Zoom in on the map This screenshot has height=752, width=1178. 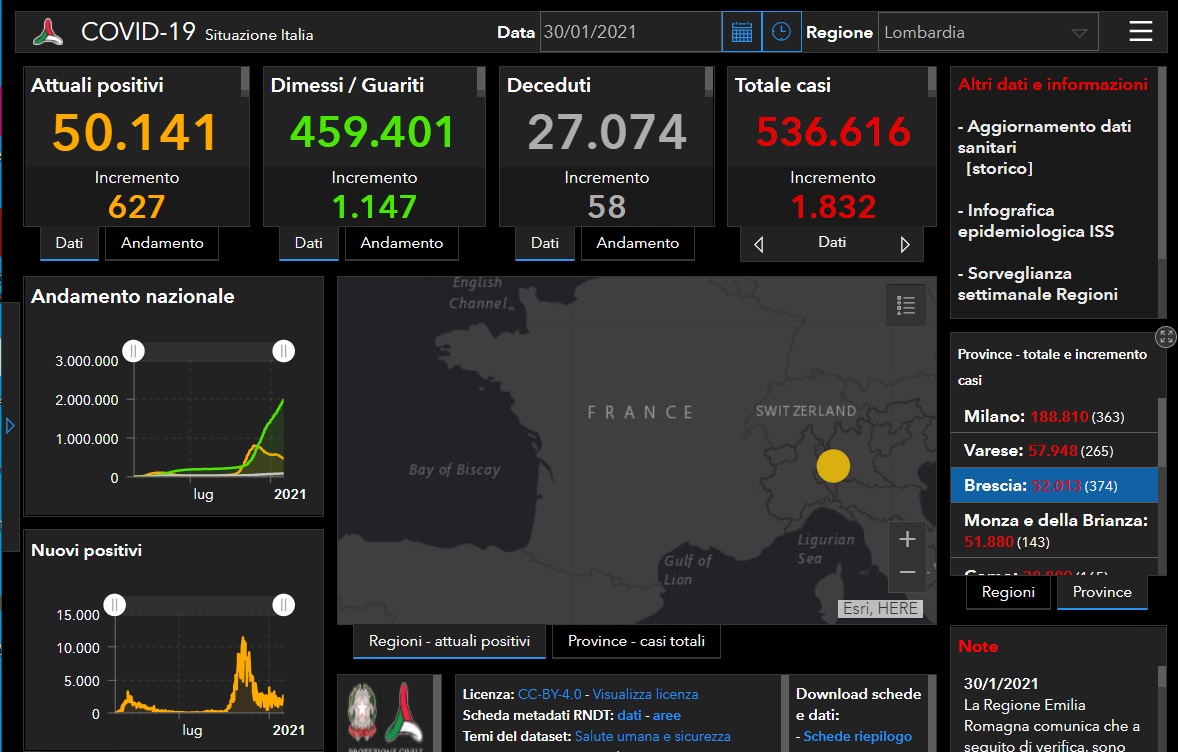[907, 540]
